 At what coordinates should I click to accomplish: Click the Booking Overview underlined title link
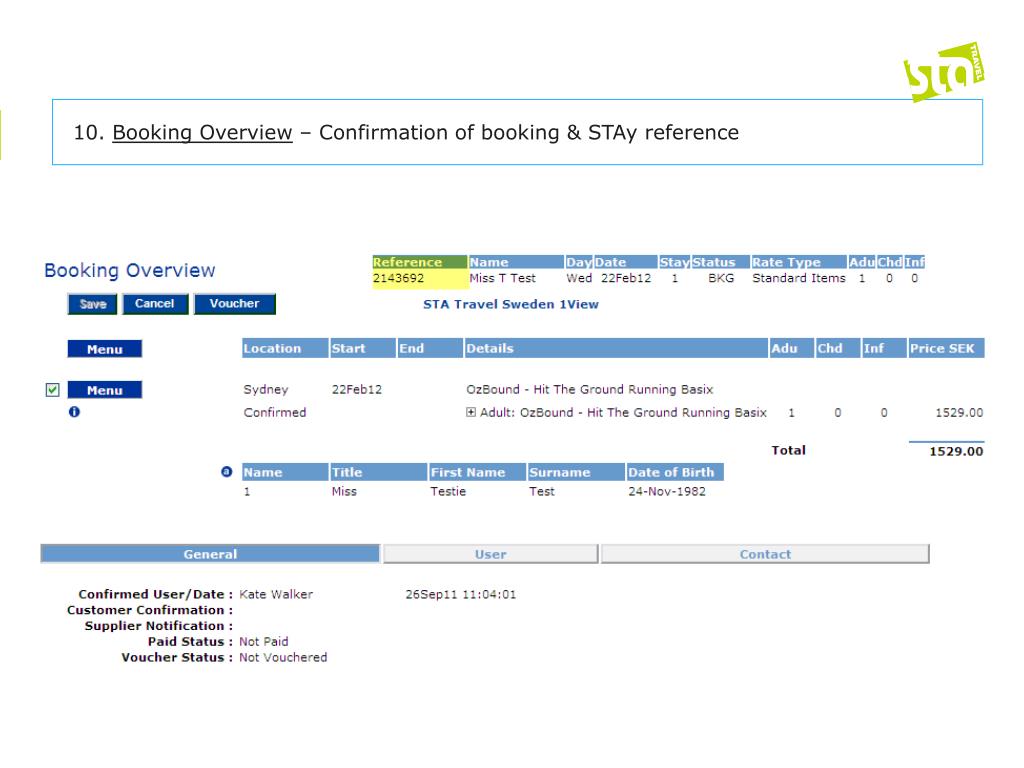click(202, 133)
